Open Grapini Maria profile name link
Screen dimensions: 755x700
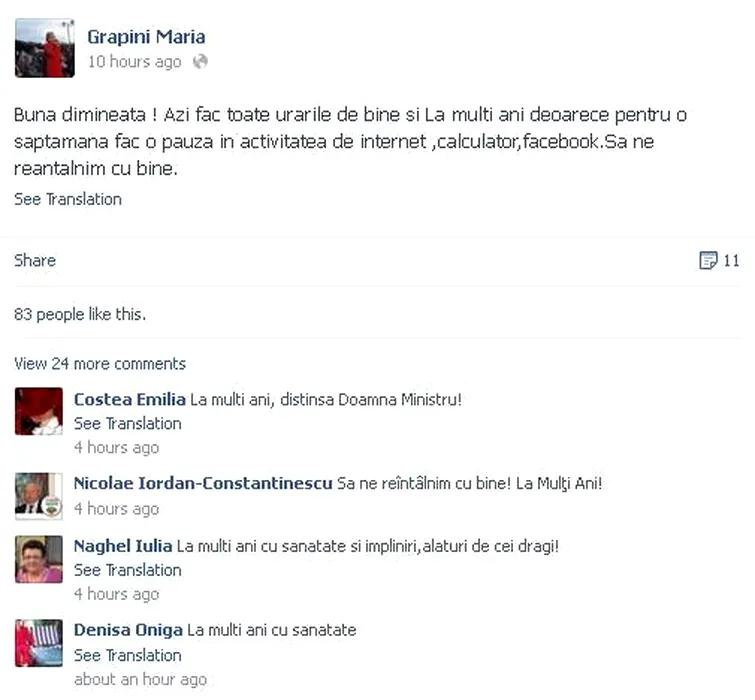pos(146,37)
